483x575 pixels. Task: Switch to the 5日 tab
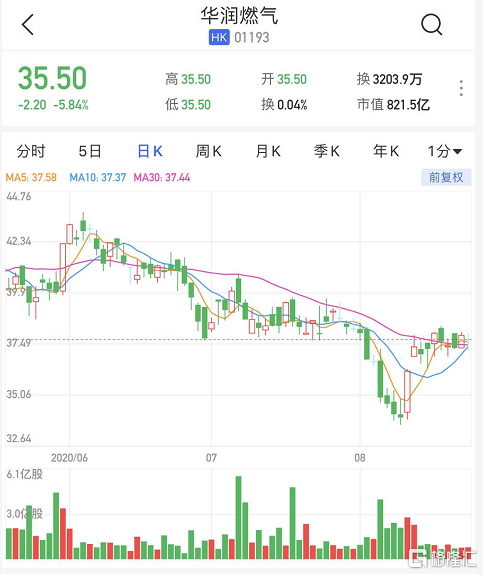pos(90,151)
